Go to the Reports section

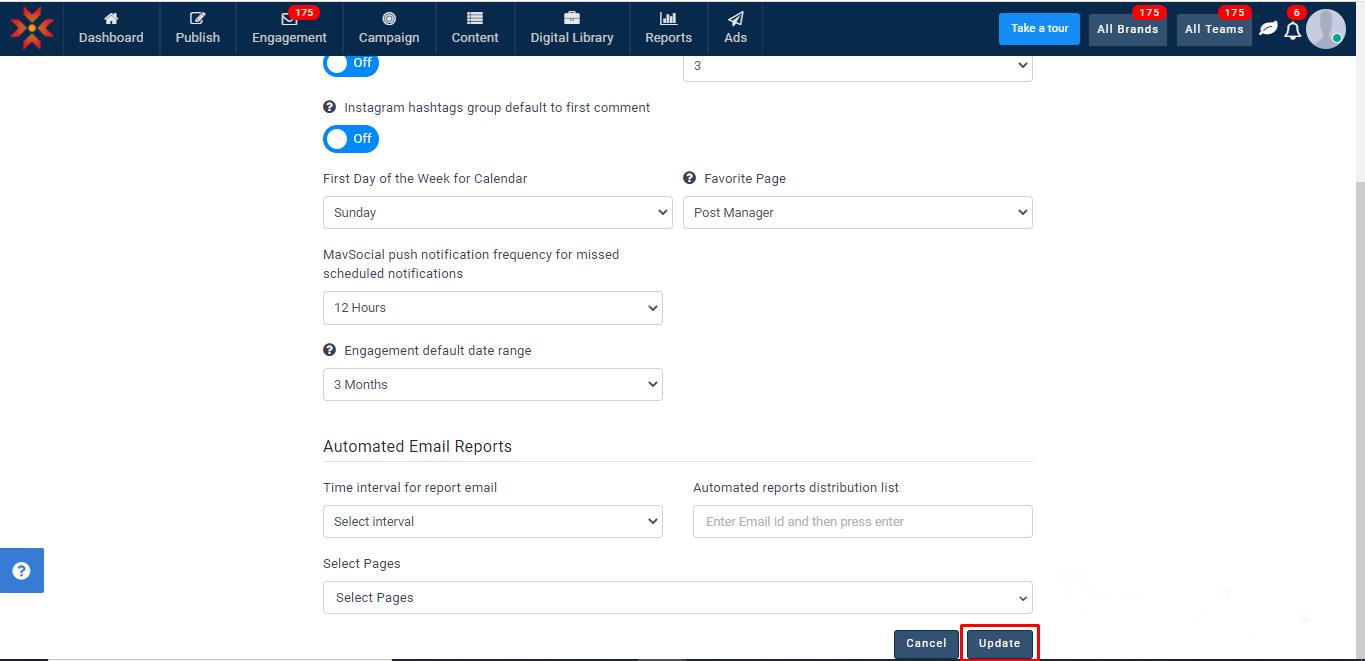click(668, 28)
